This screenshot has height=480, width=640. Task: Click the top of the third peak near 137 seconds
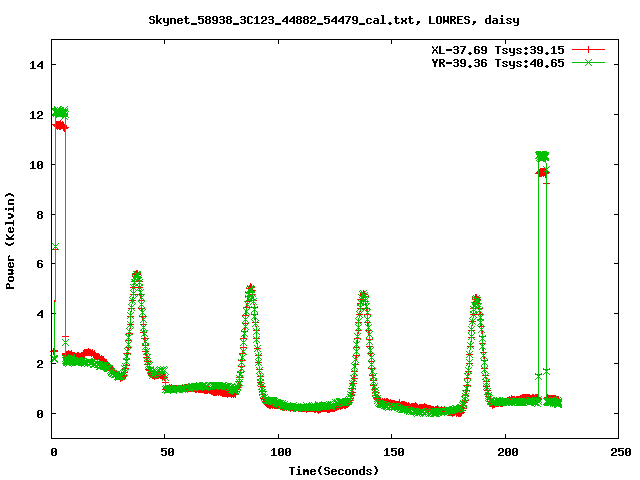coord(363,295)
